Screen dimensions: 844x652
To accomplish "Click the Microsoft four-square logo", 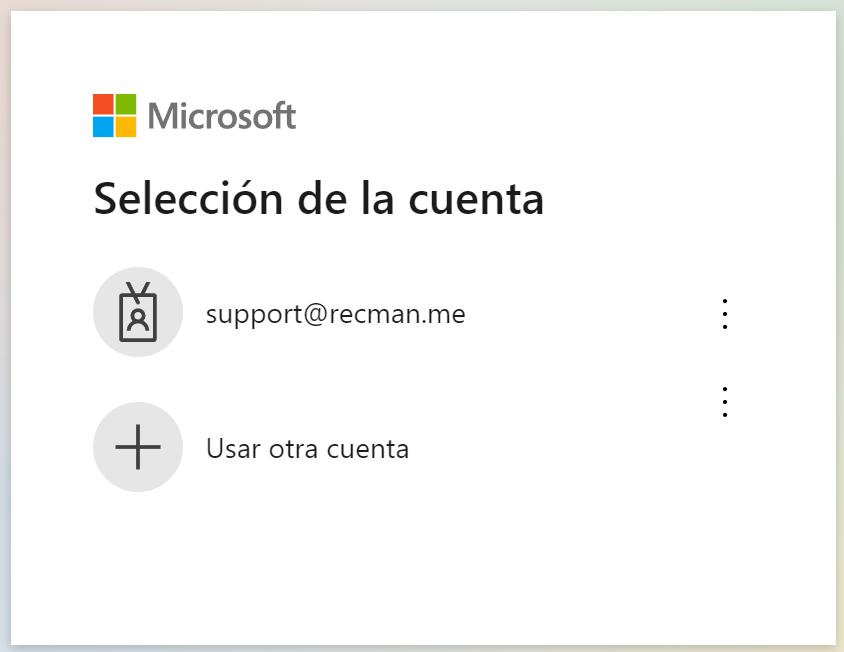I will 115,115.
